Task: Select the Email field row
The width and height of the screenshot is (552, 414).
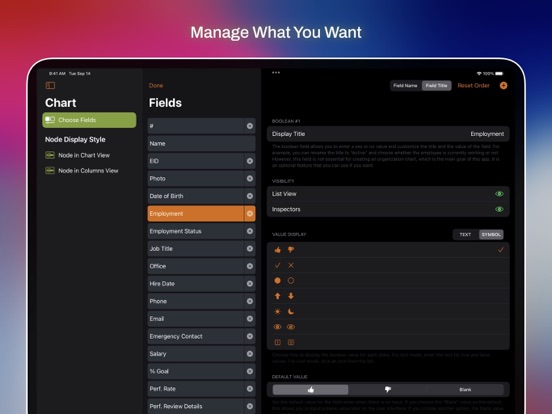Action: pos(195,319)
